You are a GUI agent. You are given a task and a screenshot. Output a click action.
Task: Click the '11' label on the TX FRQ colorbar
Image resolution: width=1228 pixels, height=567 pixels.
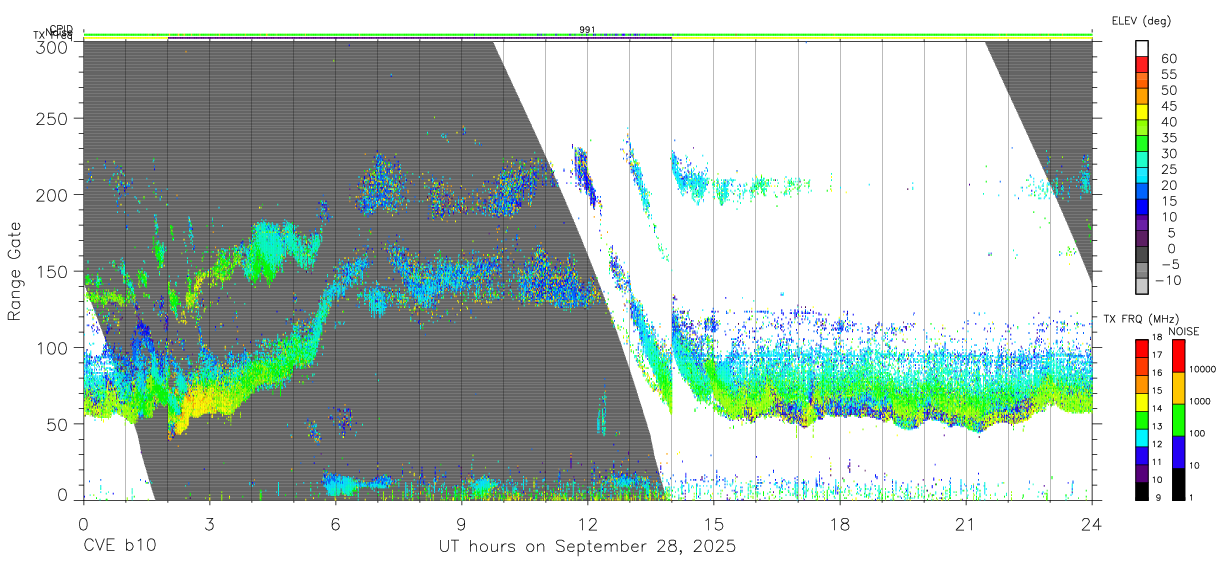(x=1158, y=462)
